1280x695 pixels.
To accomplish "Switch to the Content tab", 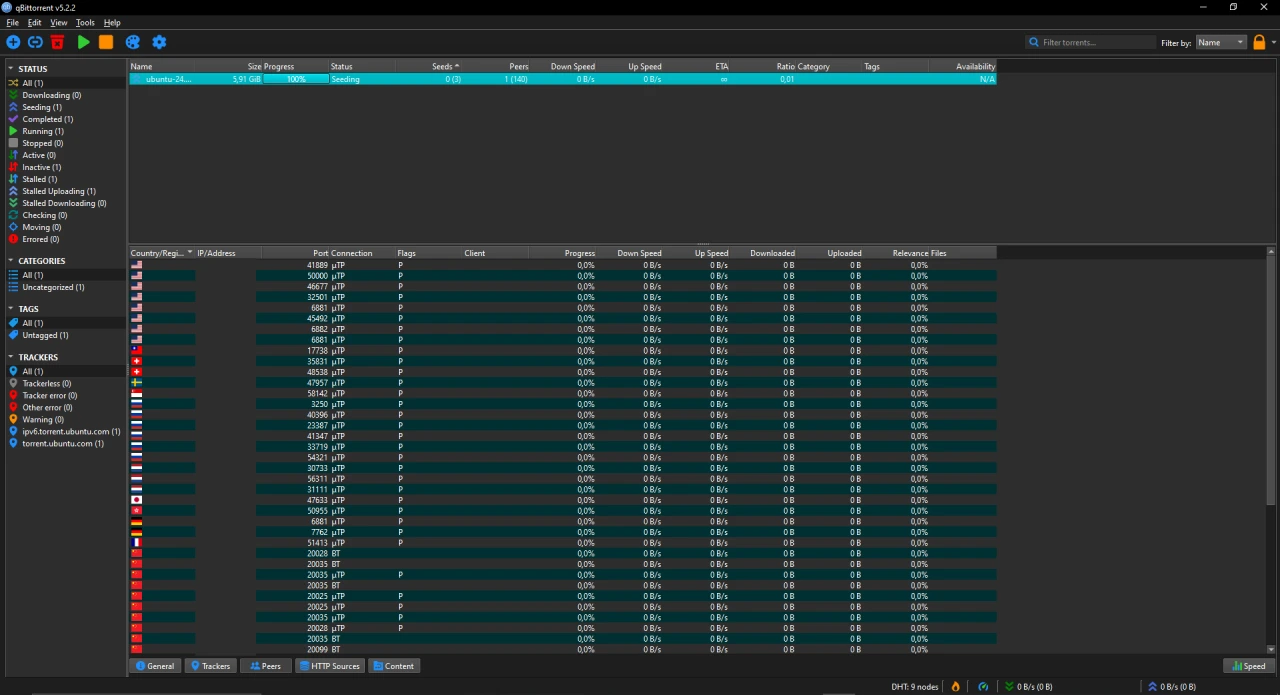I will 394,666.
